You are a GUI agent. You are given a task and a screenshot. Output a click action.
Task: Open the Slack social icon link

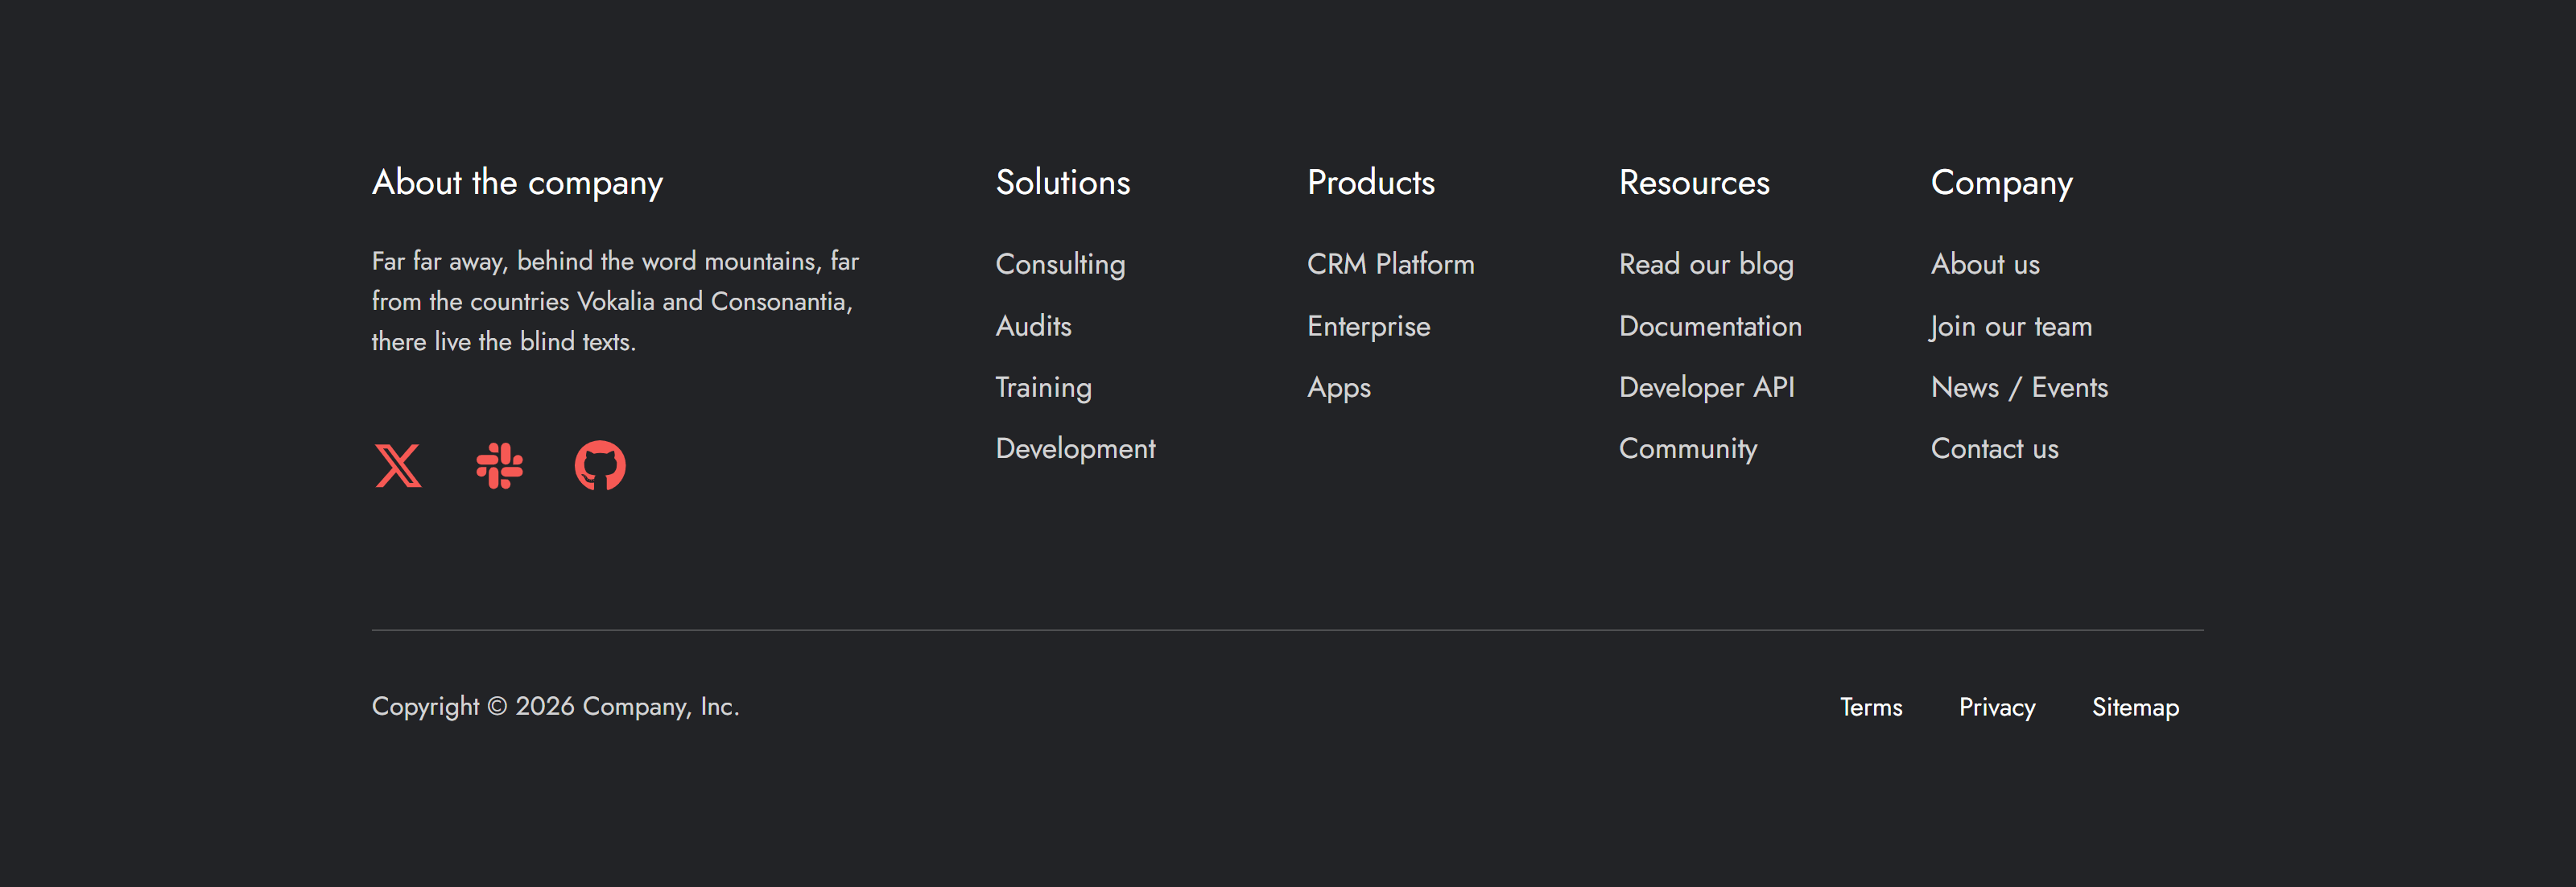tap(499, 466)
